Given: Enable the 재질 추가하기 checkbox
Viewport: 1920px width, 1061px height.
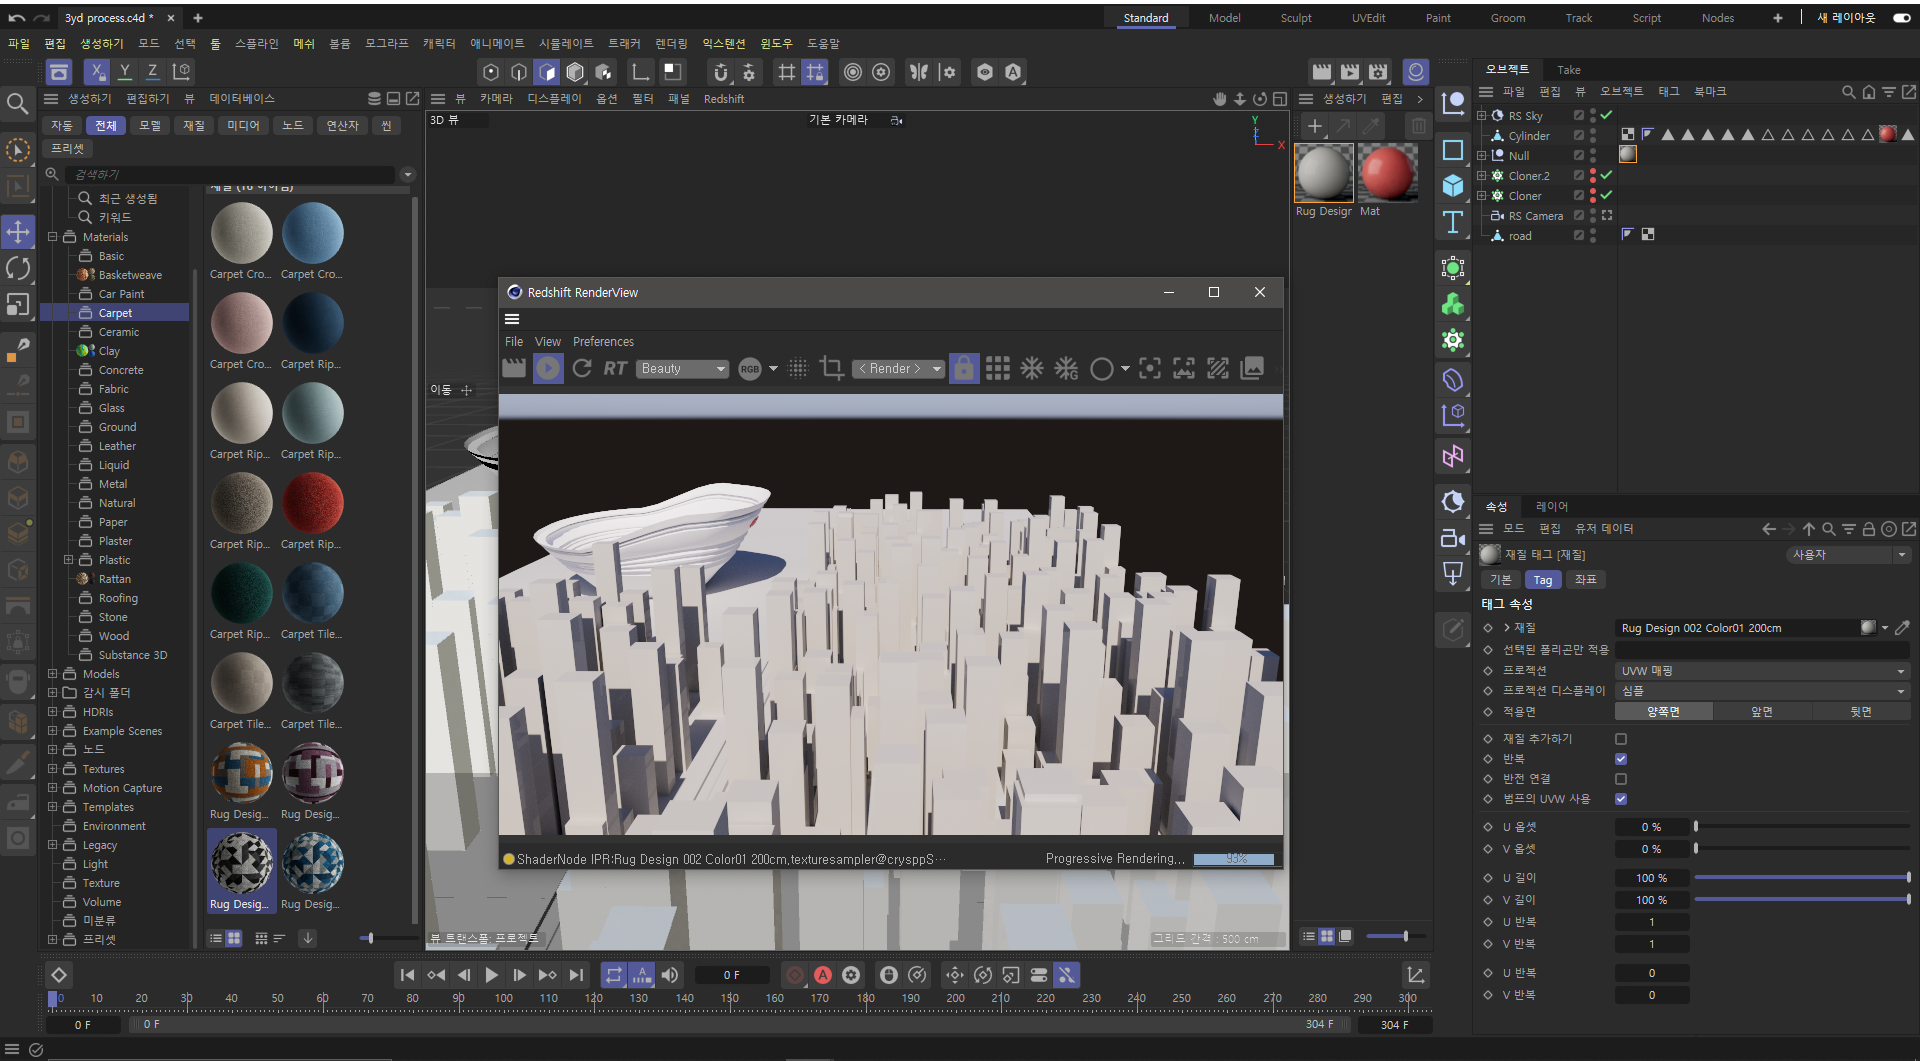Looking at the screenshot, I should [1621, 739].
